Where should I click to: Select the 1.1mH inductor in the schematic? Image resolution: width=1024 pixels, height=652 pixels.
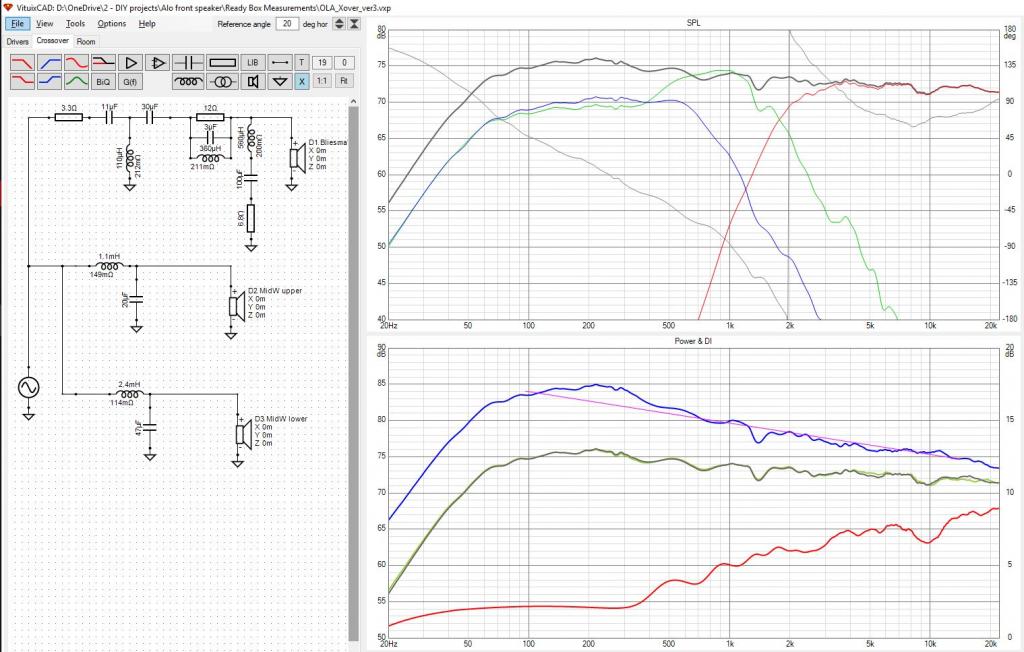(x=108, y=266)
